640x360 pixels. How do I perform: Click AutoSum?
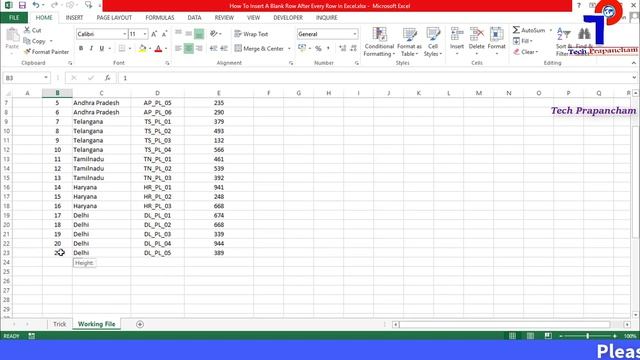[x=529, y=30]
